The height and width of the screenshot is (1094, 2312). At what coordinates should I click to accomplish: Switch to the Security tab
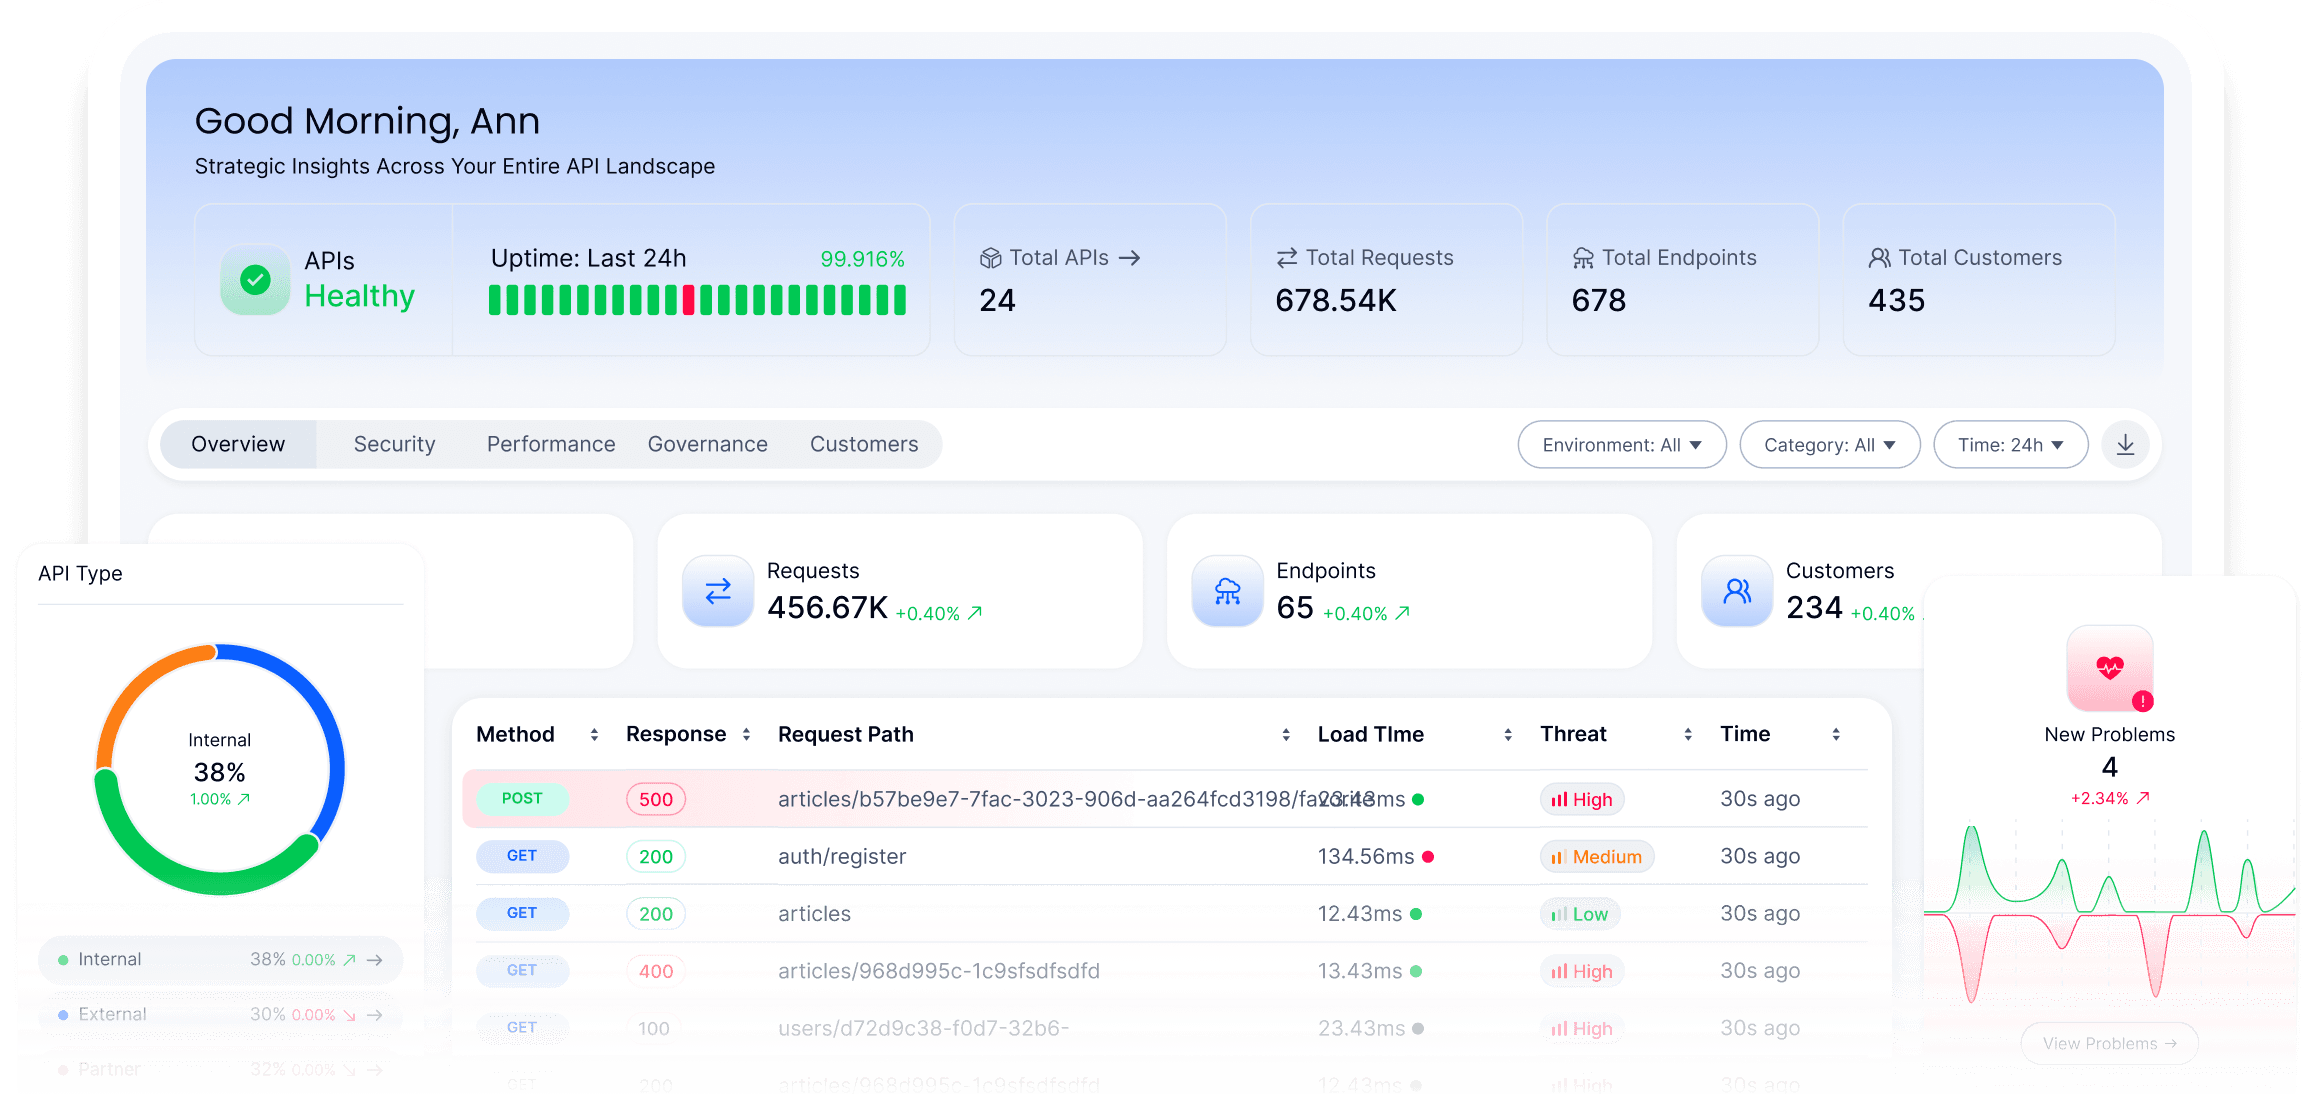394,445
